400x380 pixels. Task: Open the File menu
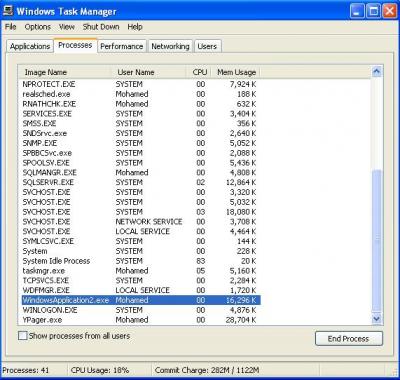point(11,27)
